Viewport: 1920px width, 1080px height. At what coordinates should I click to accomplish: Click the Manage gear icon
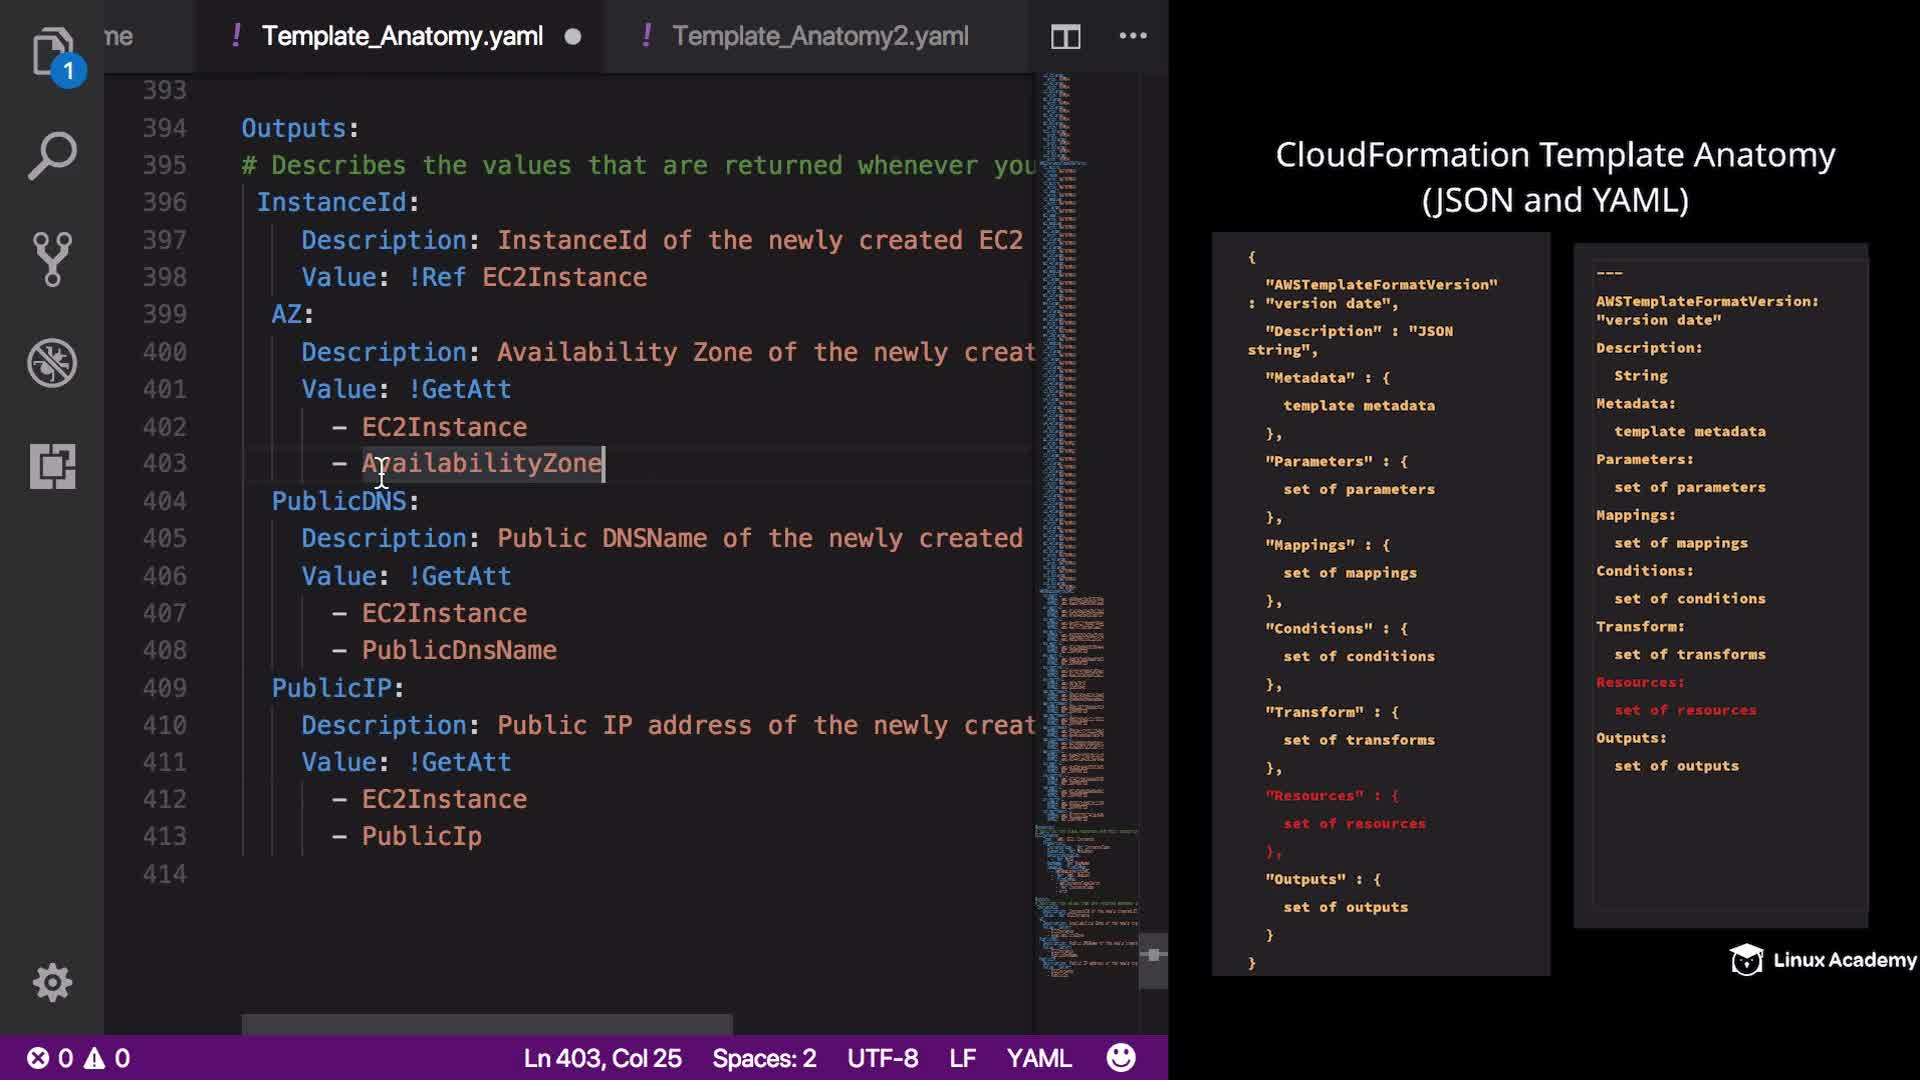pyautogui.click(x=52, y=982)
